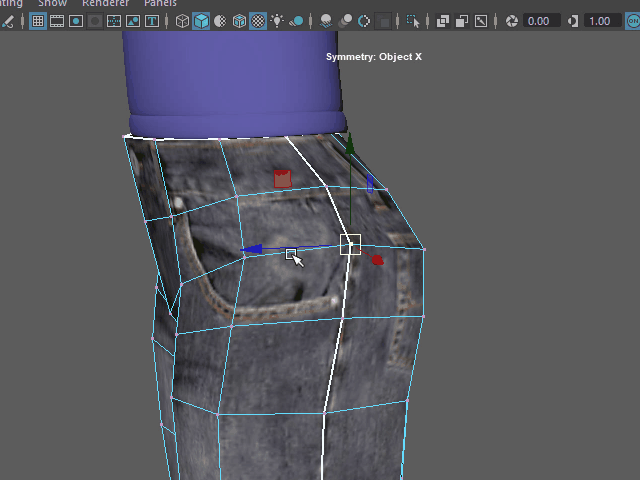Open the Panels menu

click(x=160, y=3)
